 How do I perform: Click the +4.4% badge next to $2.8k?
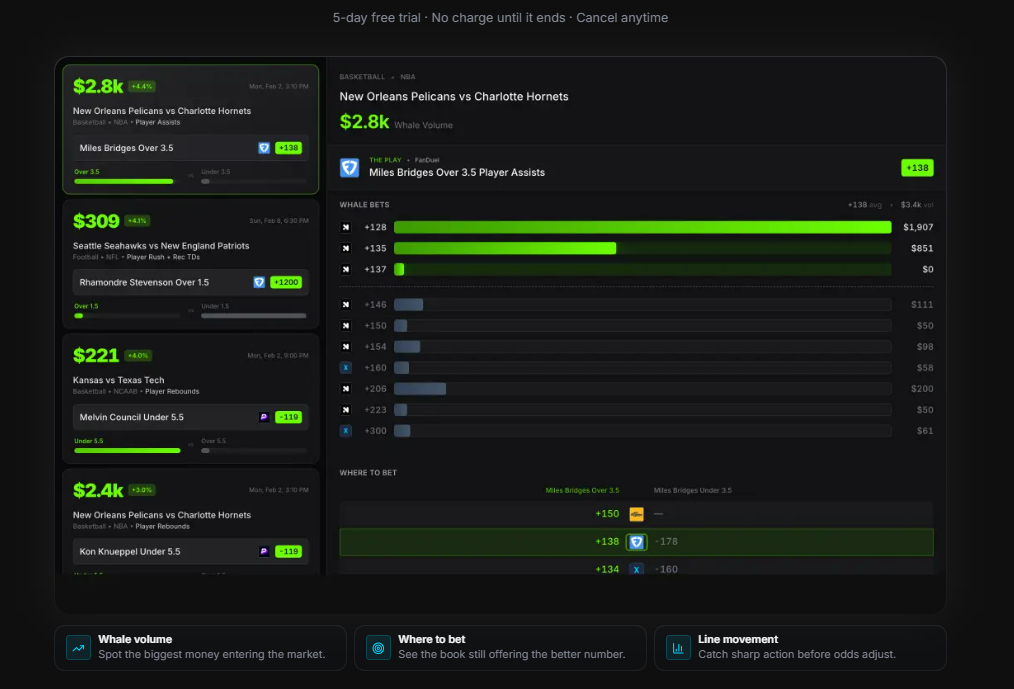tap(142, 87)
